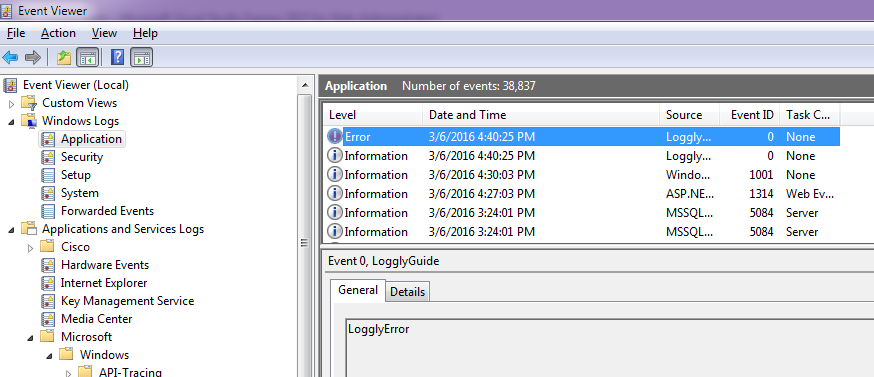Click the Up One Level folder icon

pyautogui.click(x=64, y=57)
